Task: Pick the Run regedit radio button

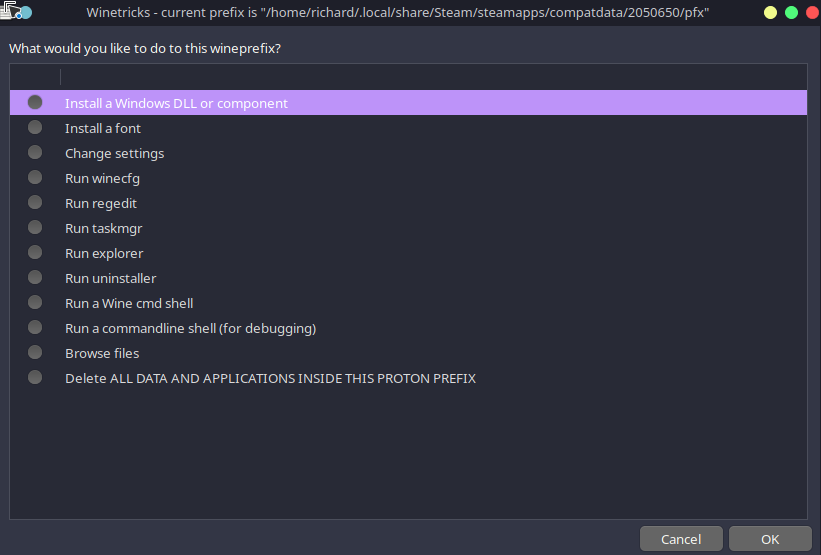Action: 35,203
